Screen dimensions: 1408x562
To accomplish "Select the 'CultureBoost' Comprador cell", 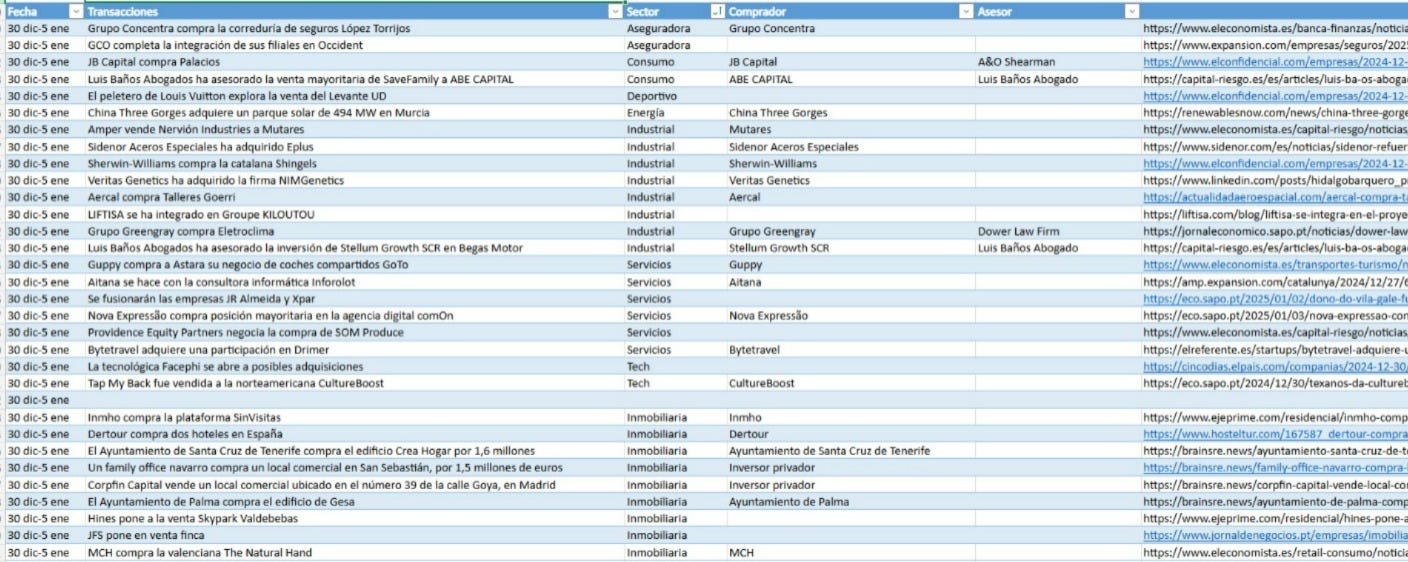I will pyautogui.click(x=851, y=384).
